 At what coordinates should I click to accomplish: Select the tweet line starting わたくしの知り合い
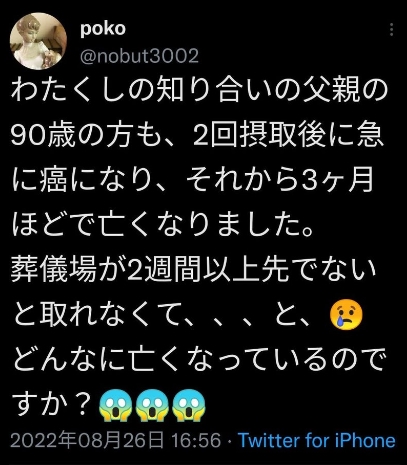[x=200, y=91]
